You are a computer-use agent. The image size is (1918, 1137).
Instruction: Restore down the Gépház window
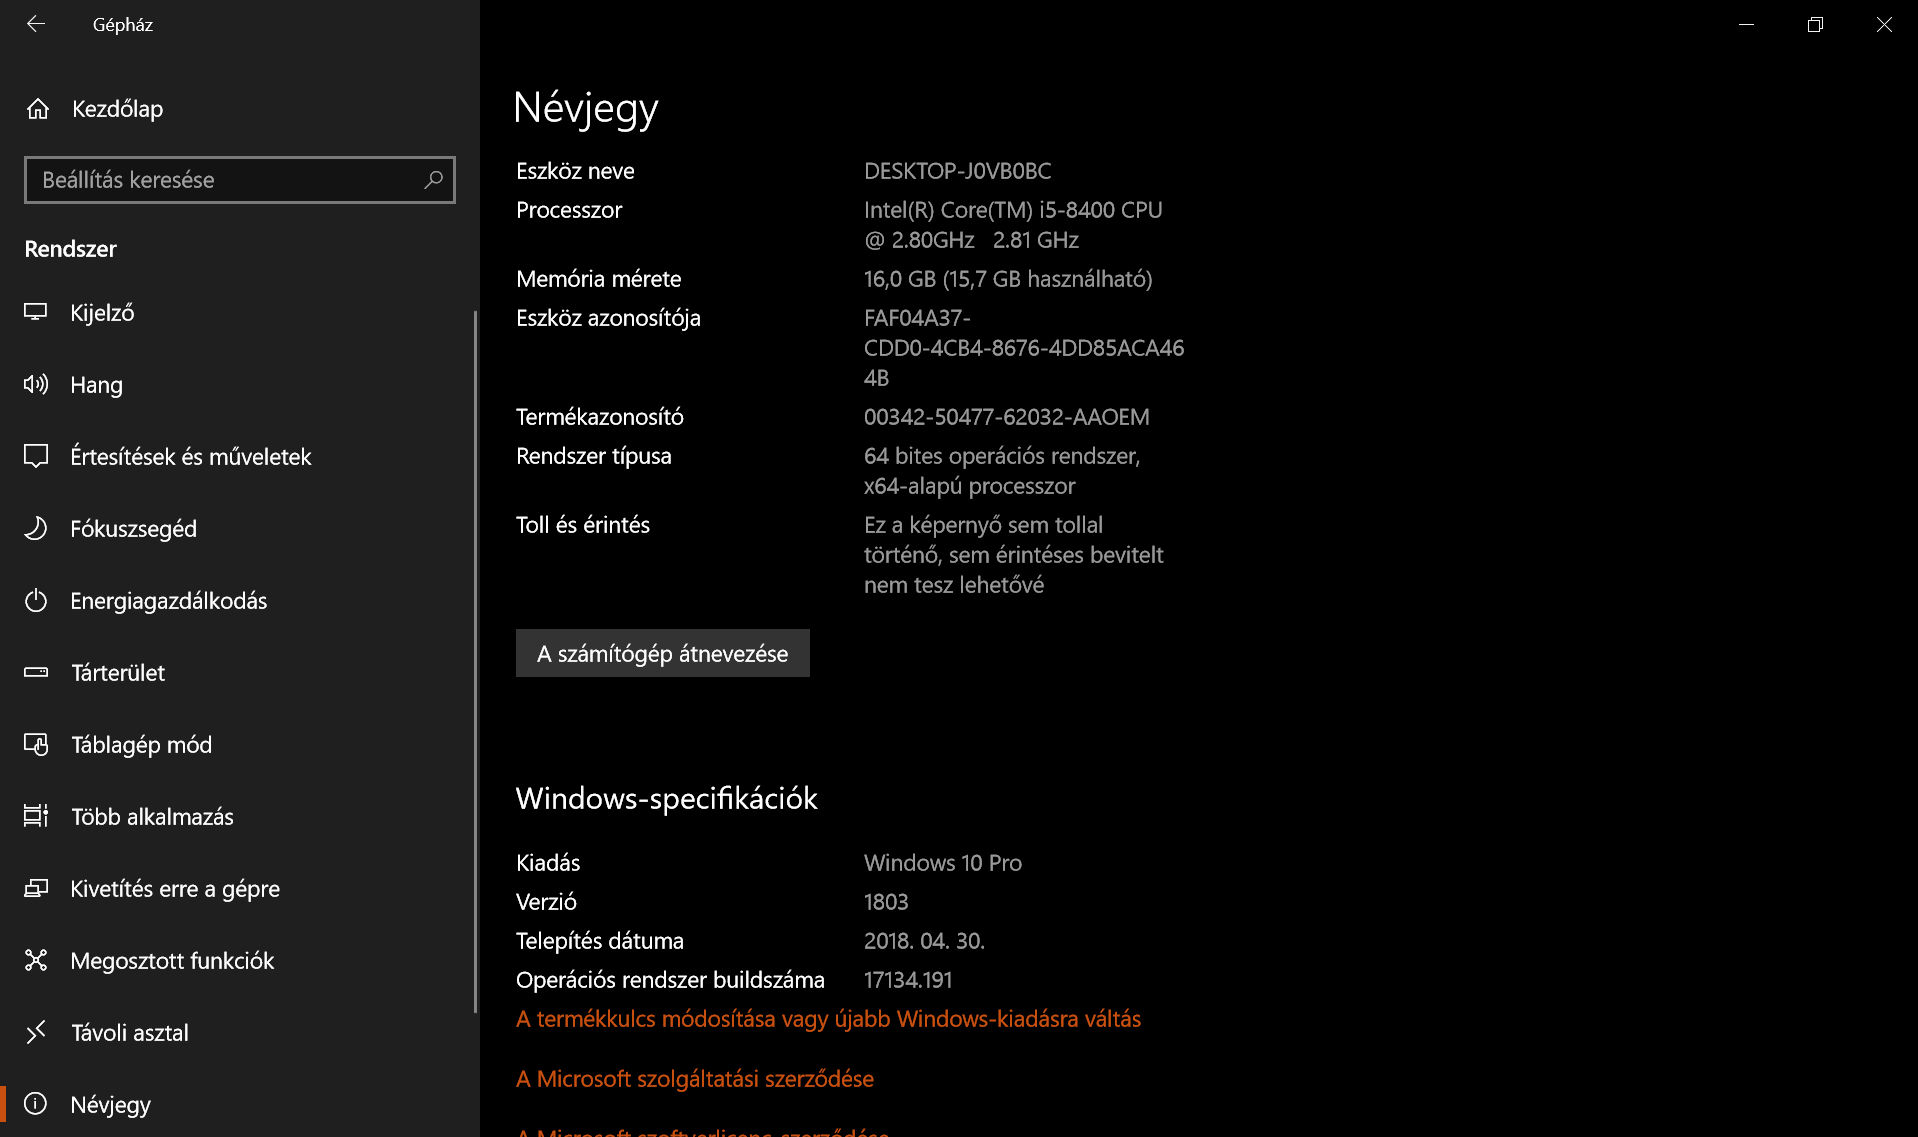pyautogui.click(x=1815, y=24)
